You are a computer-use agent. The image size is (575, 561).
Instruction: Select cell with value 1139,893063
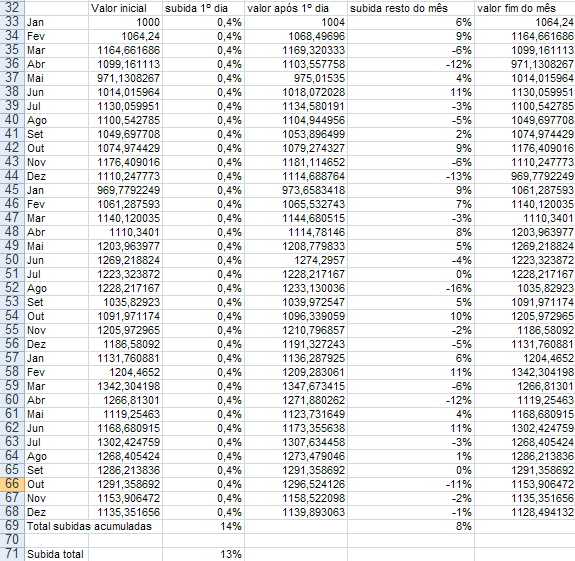(296, 512)
